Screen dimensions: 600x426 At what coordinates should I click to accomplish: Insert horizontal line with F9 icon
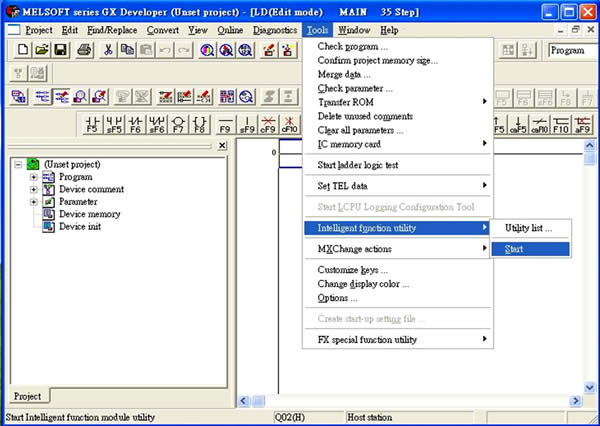click(x=225, y=124)
